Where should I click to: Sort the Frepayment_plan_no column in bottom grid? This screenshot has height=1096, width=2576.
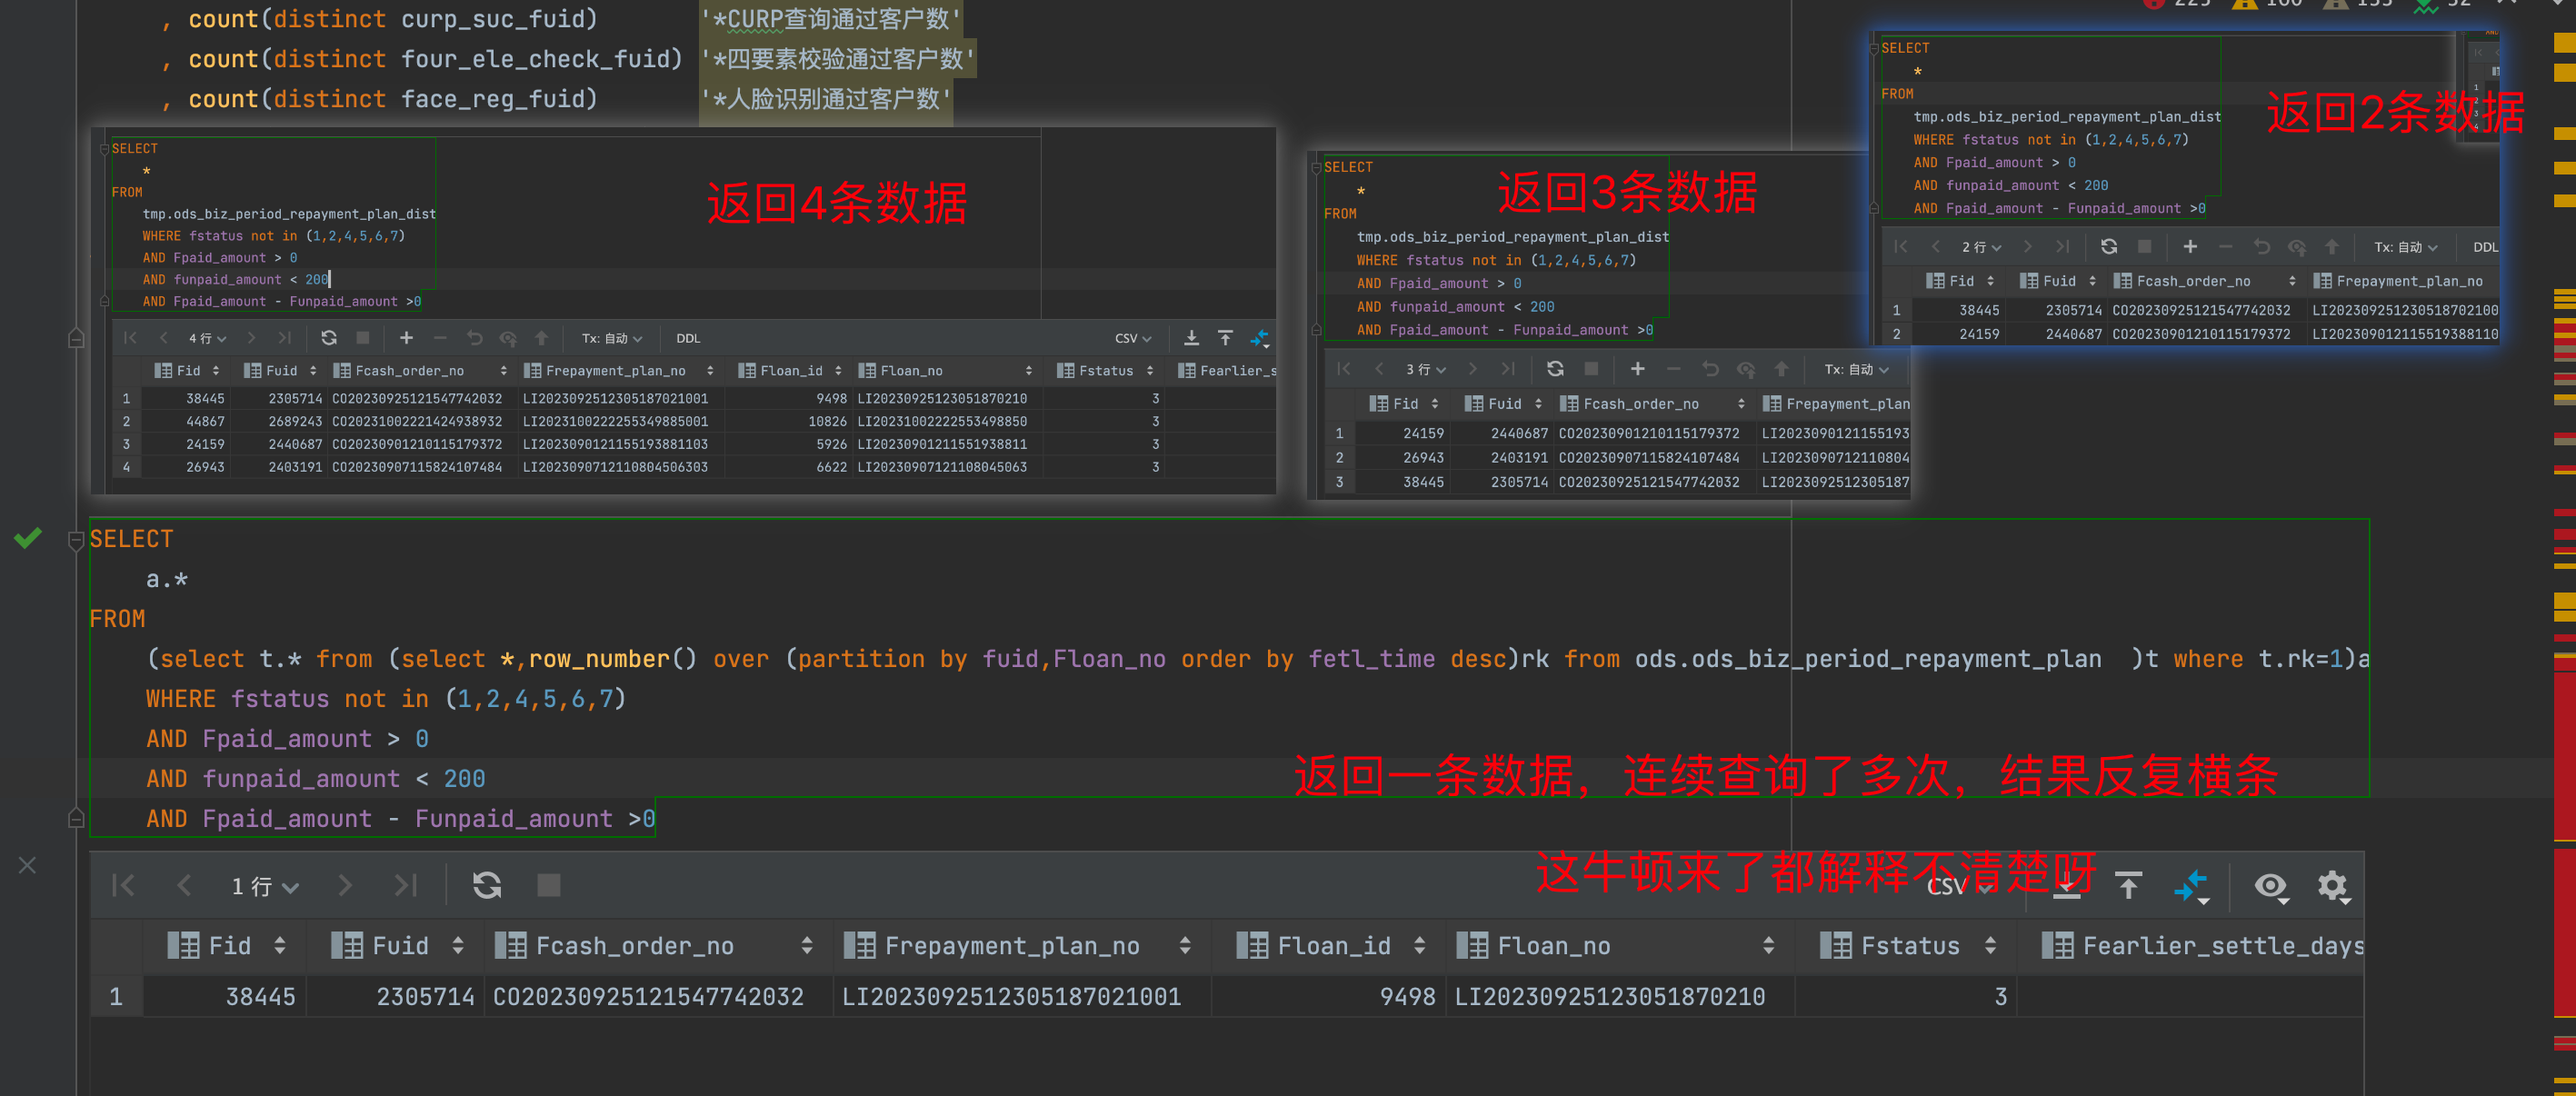click(1185, 946)
